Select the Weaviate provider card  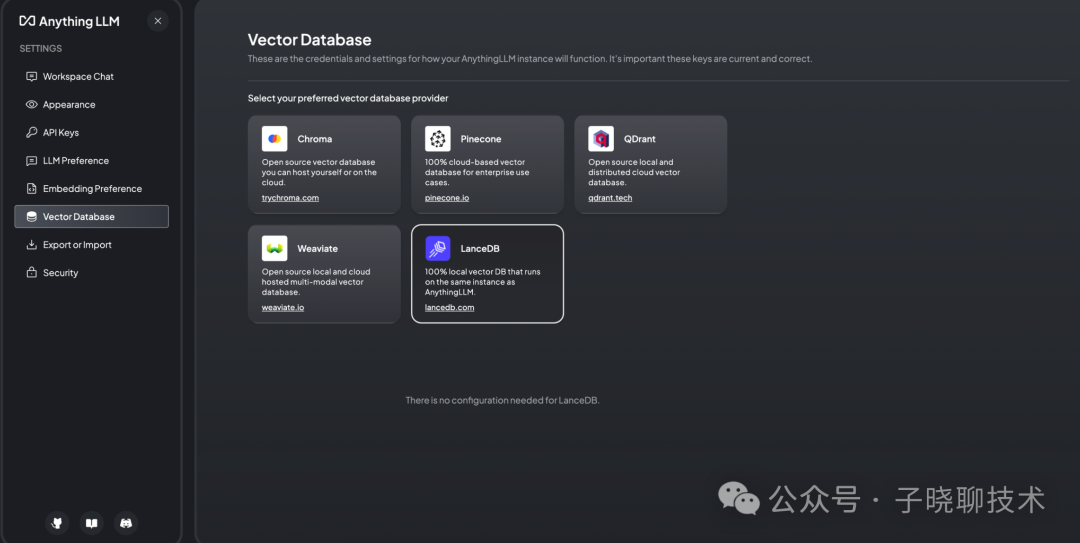(324, 274)
